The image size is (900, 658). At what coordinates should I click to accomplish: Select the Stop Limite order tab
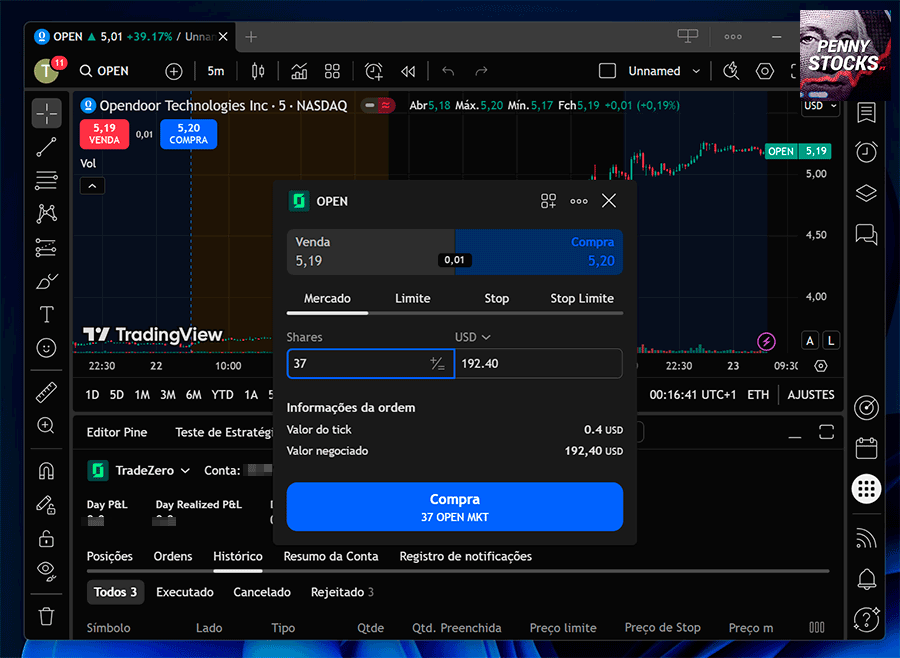[582, 299]
